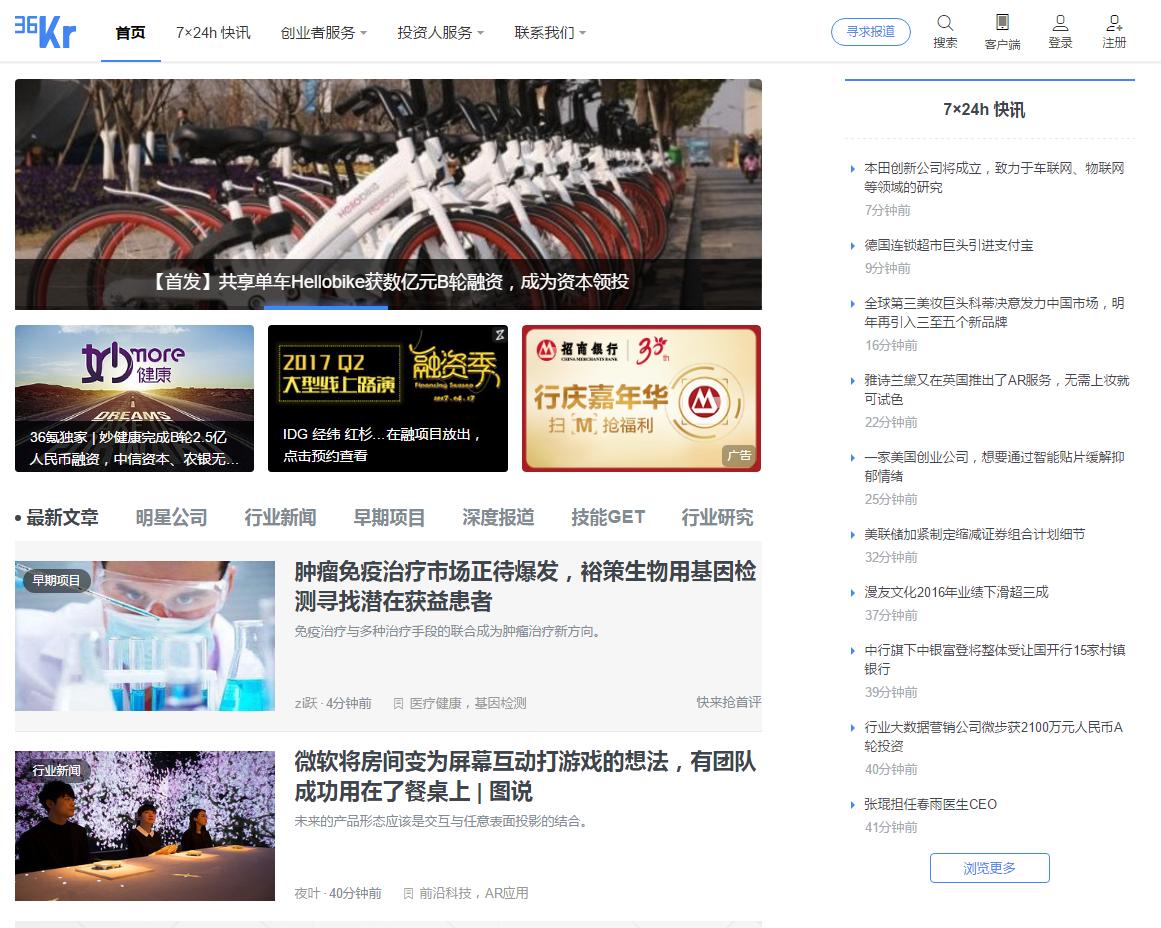Click the 登录 login person icon
Image resolution: width=1161 pixels, height=928 pixels.
point(1059,22)
